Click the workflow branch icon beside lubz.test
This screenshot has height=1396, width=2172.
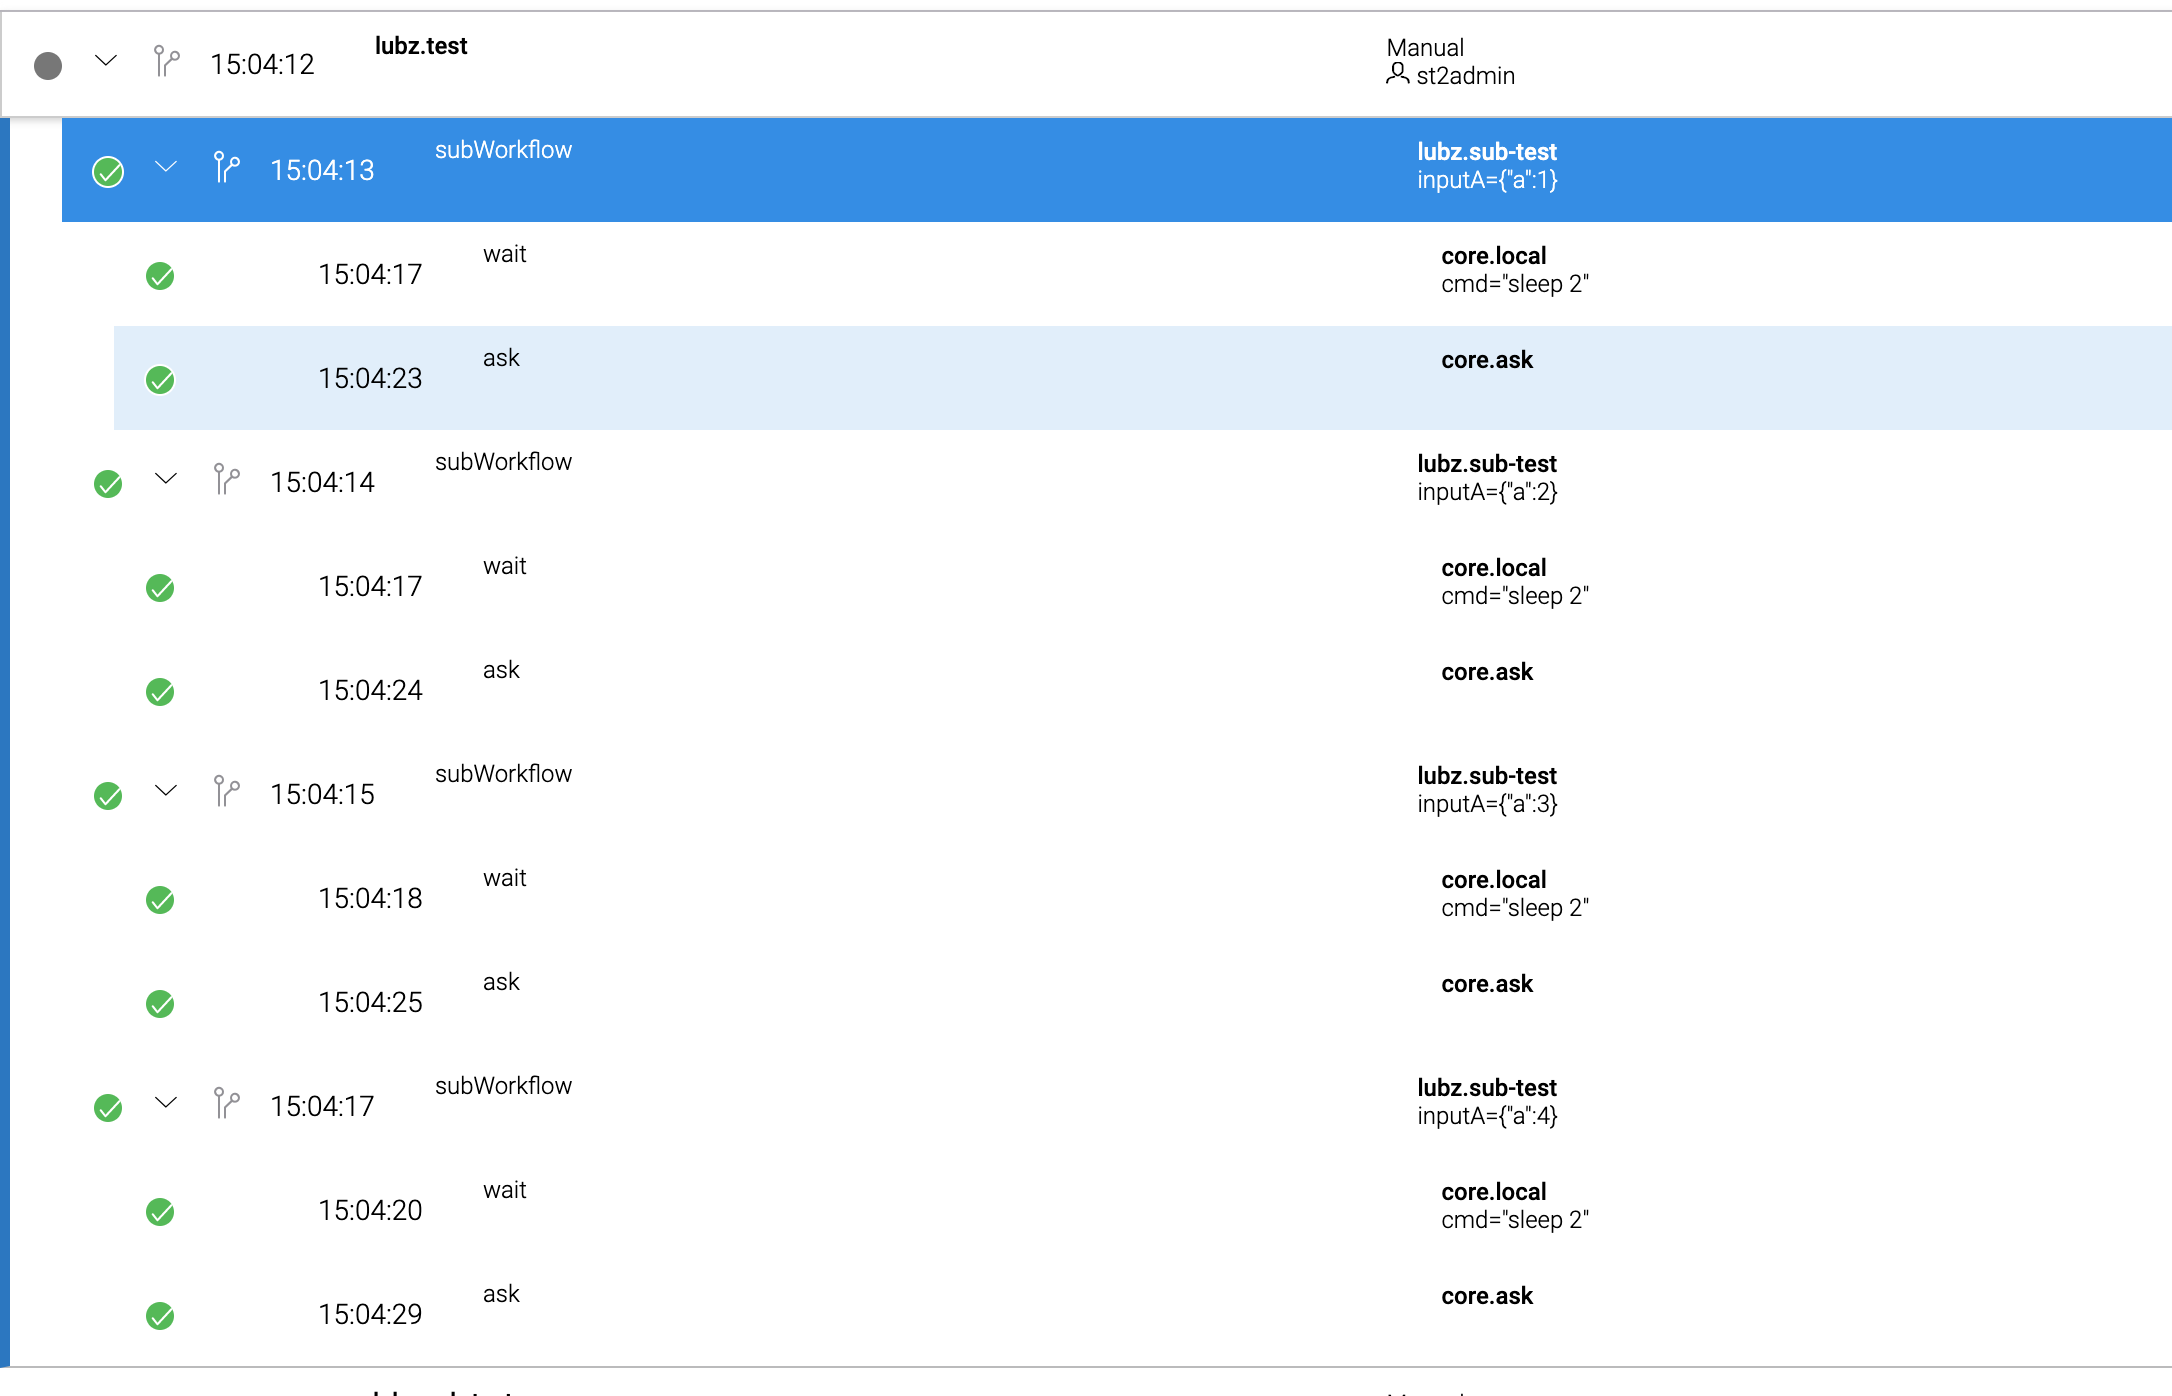click(163, 62)
